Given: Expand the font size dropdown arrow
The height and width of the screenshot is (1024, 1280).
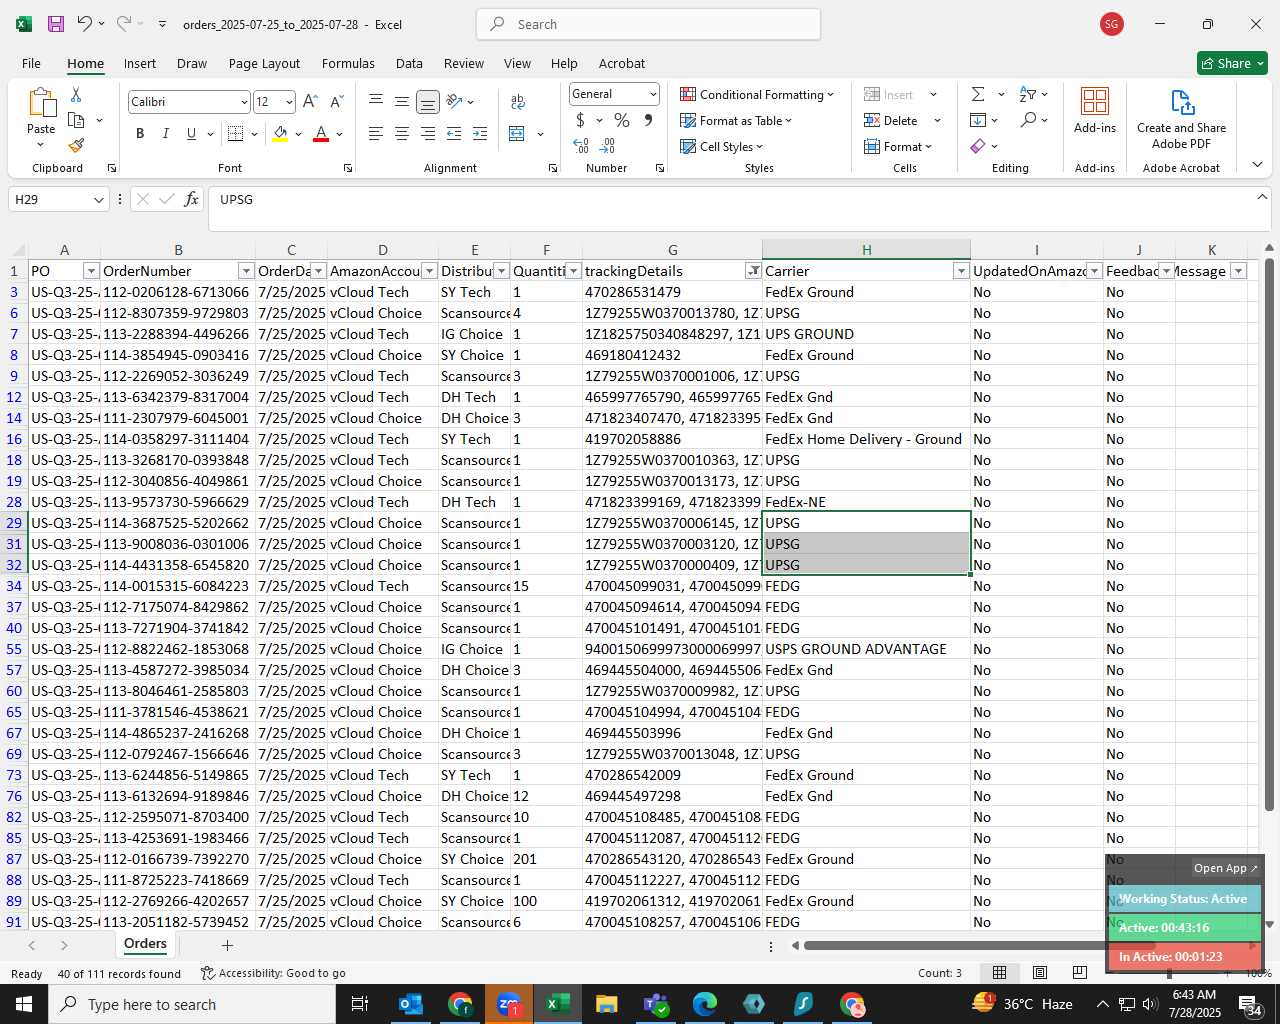Looking at the screenshot, I should pyautogui.click(x=289, y=102).
